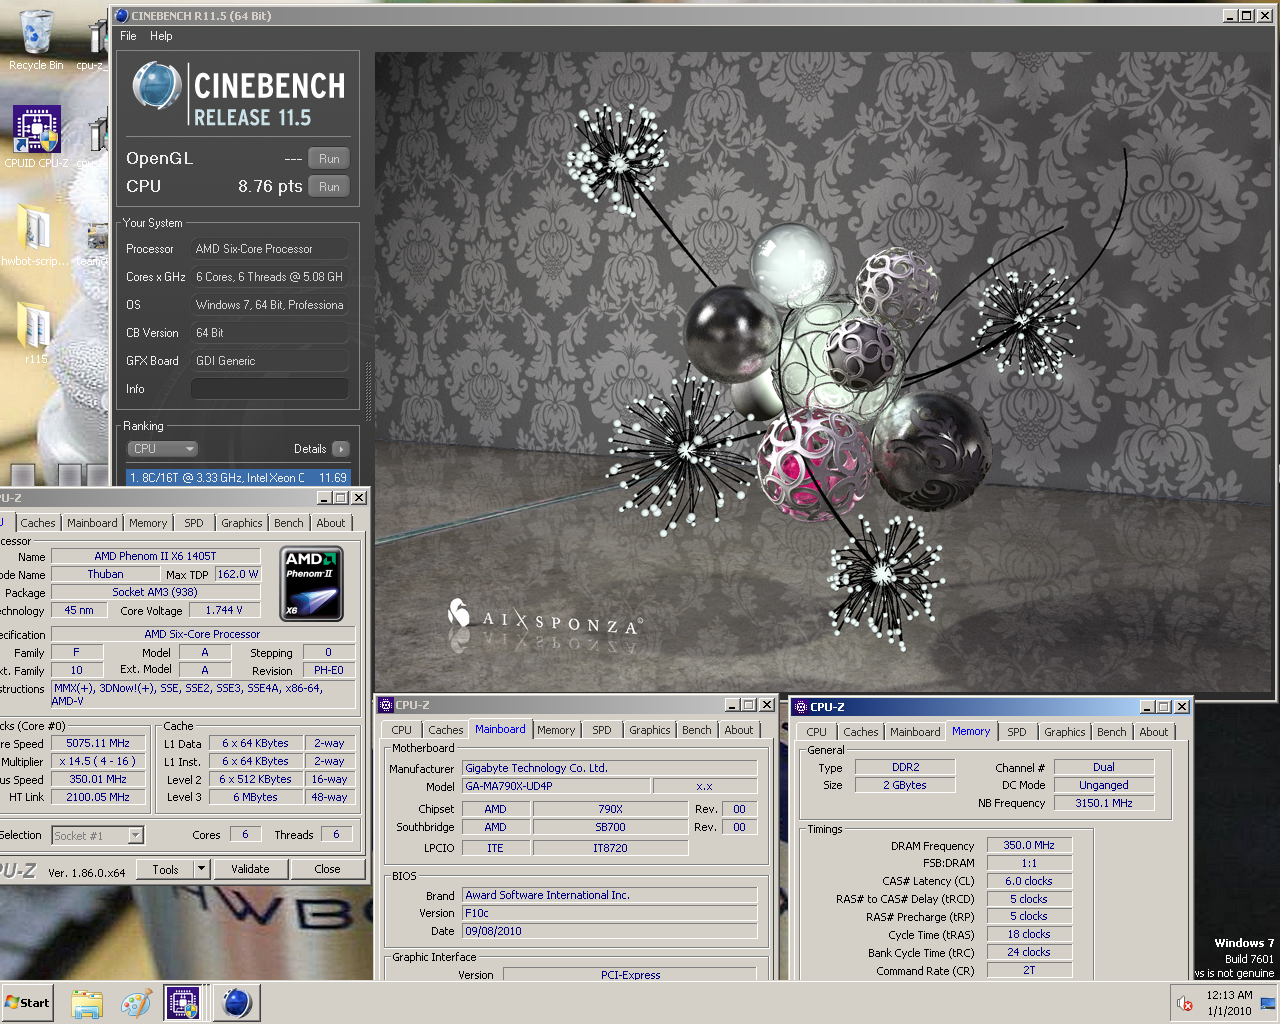Click the Cinebench panel splitter grip
1280x1024 pixels.
click(368, 392)
